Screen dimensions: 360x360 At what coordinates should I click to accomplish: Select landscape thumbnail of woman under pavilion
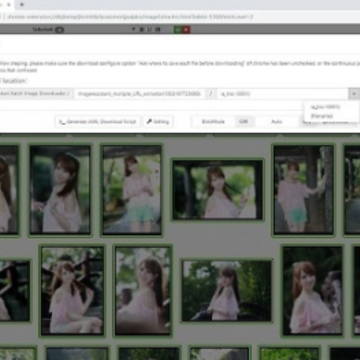[217, 190]
